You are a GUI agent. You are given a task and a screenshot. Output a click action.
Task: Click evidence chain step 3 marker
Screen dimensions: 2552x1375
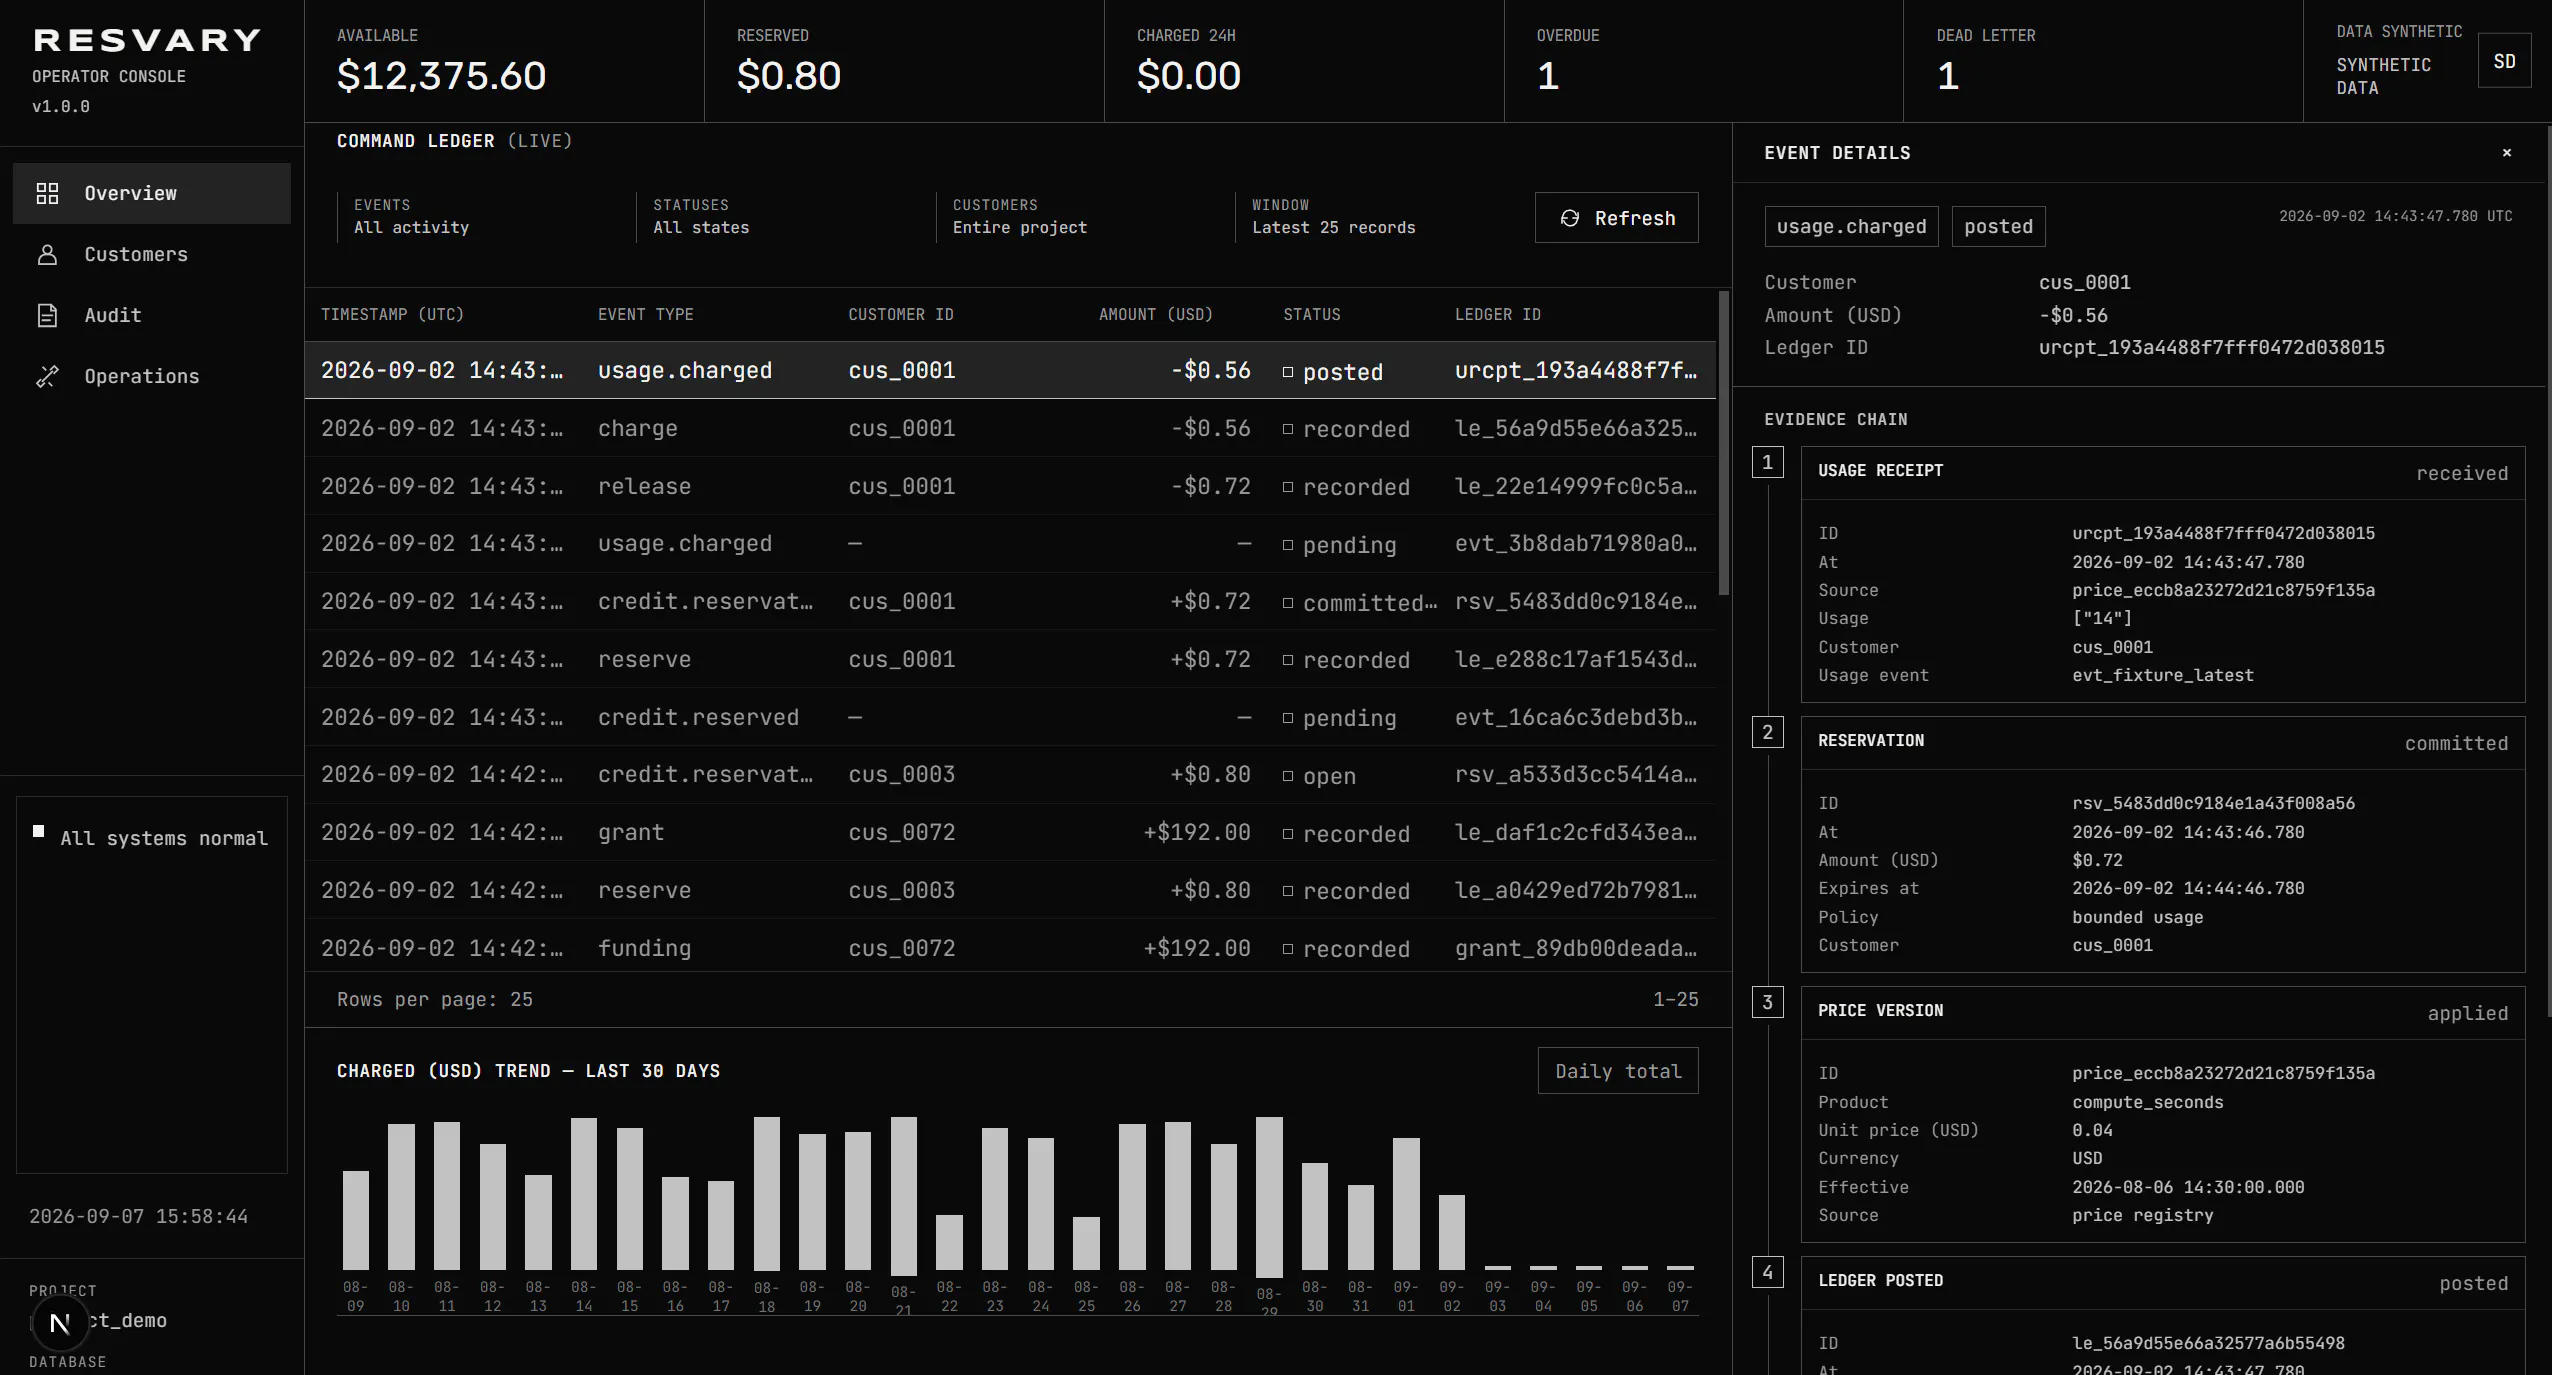tap(1767, 1003)
